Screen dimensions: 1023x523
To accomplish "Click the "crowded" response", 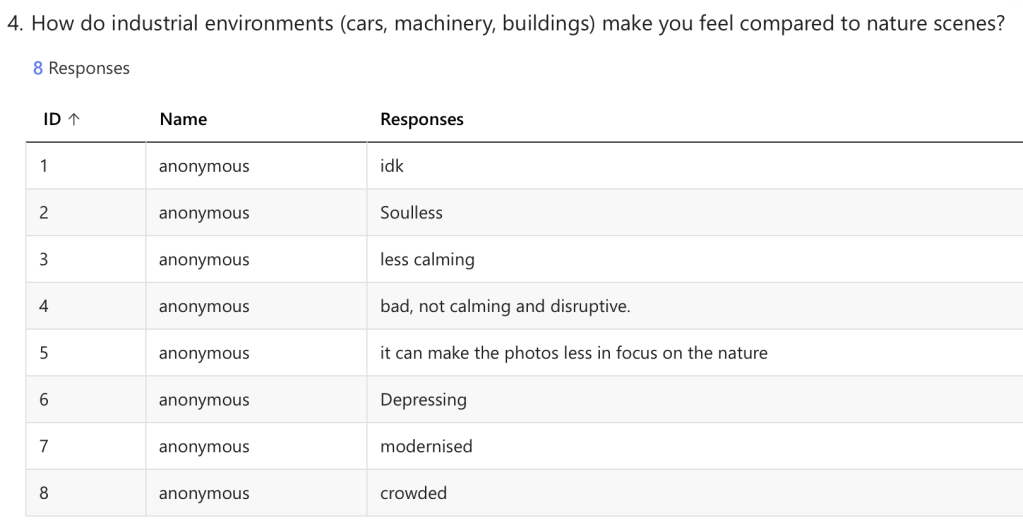I will click(413, 493).
